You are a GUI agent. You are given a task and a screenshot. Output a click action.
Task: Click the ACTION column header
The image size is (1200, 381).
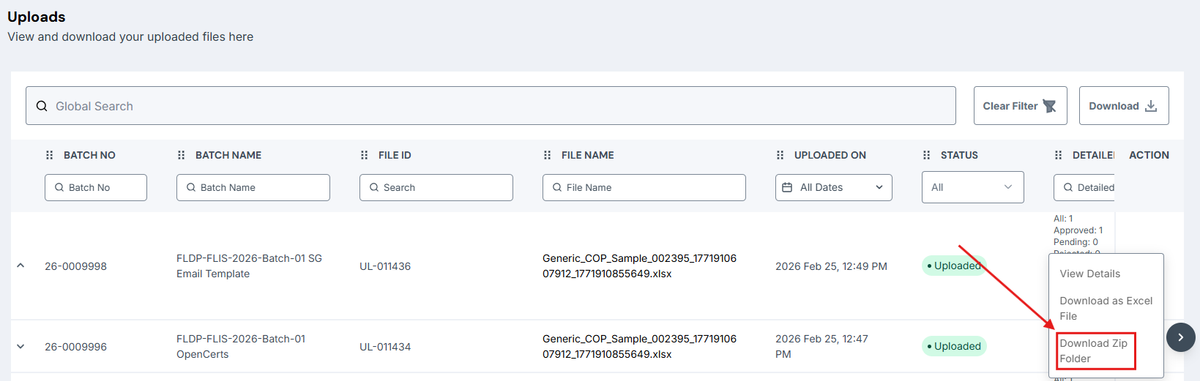click(1149, 155)
